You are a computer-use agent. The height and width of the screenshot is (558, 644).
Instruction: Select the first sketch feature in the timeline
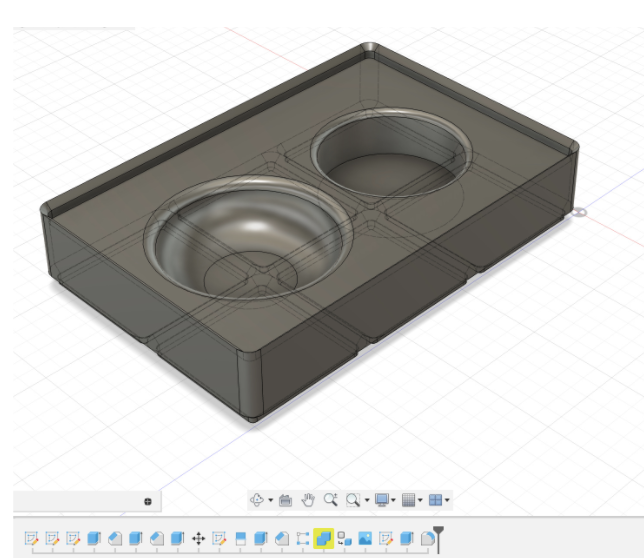click(32, 538)
